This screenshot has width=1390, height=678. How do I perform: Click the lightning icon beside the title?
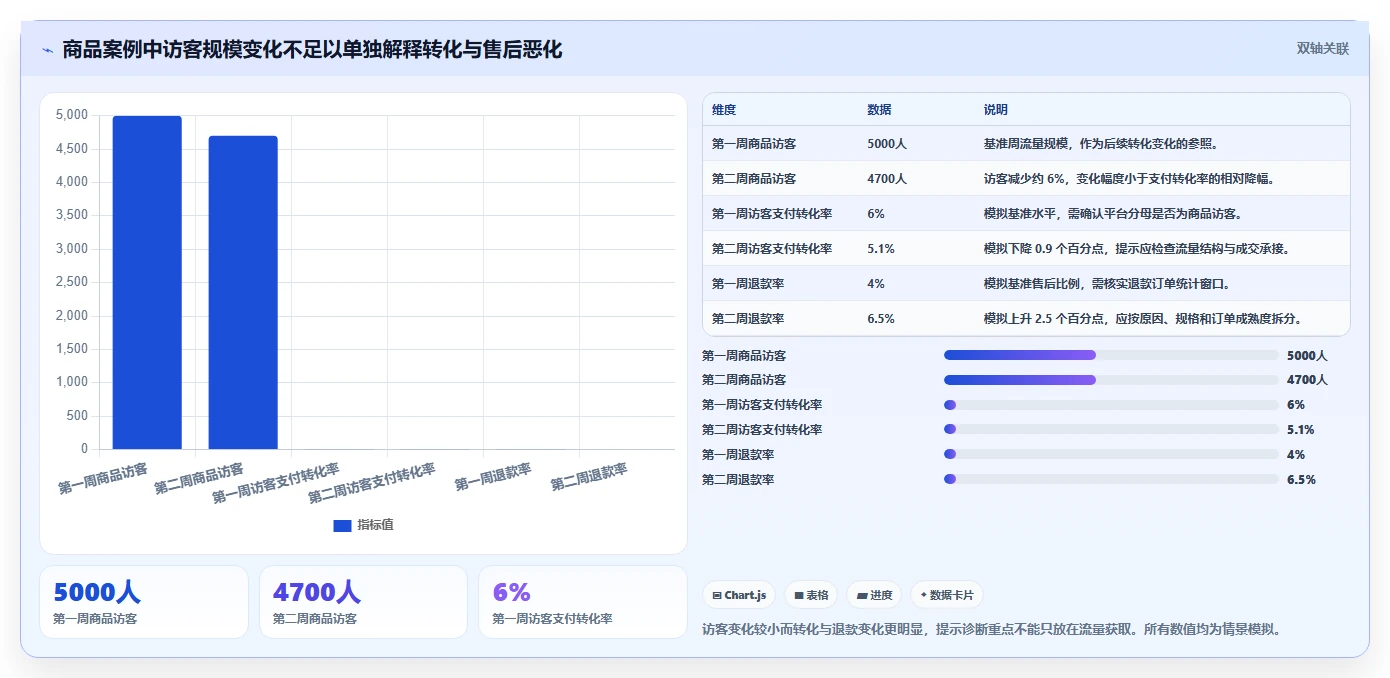pyautogui.click(x=47, y=49)
